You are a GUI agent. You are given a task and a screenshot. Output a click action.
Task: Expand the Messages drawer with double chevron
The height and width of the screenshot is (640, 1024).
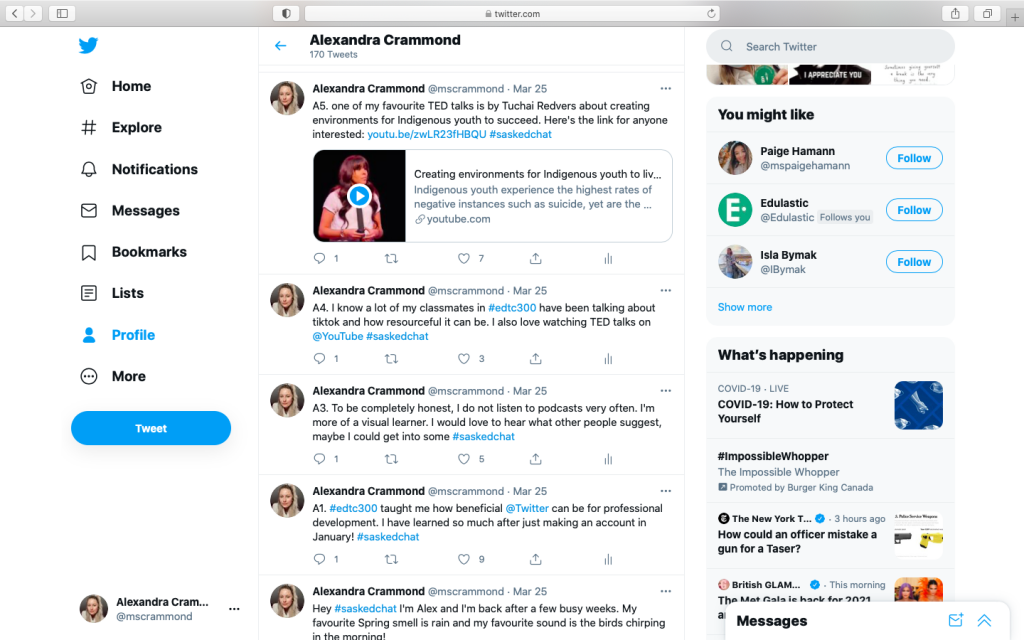click(984, 620)
